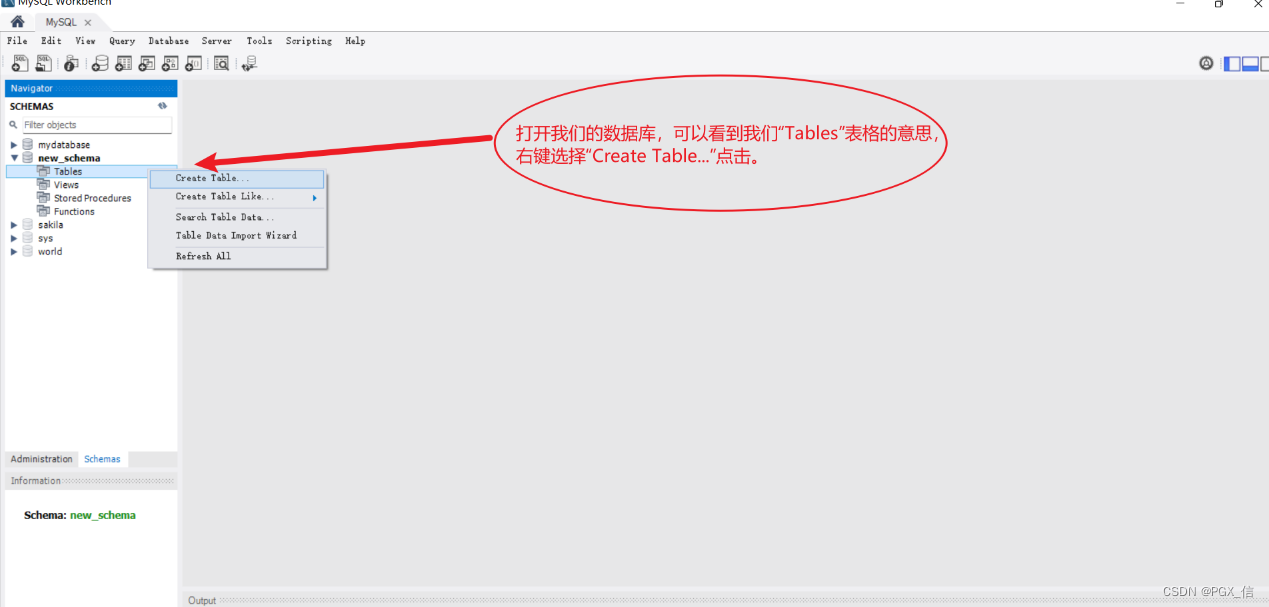Open the Database menu
This screenshot has height=607, width=1269.
tap(169, 41)
